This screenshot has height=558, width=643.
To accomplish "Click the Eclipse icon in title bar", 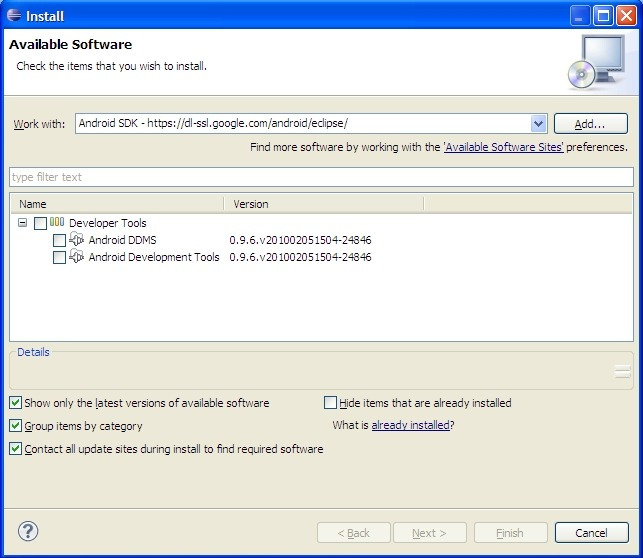I will [x=14, y=16].
